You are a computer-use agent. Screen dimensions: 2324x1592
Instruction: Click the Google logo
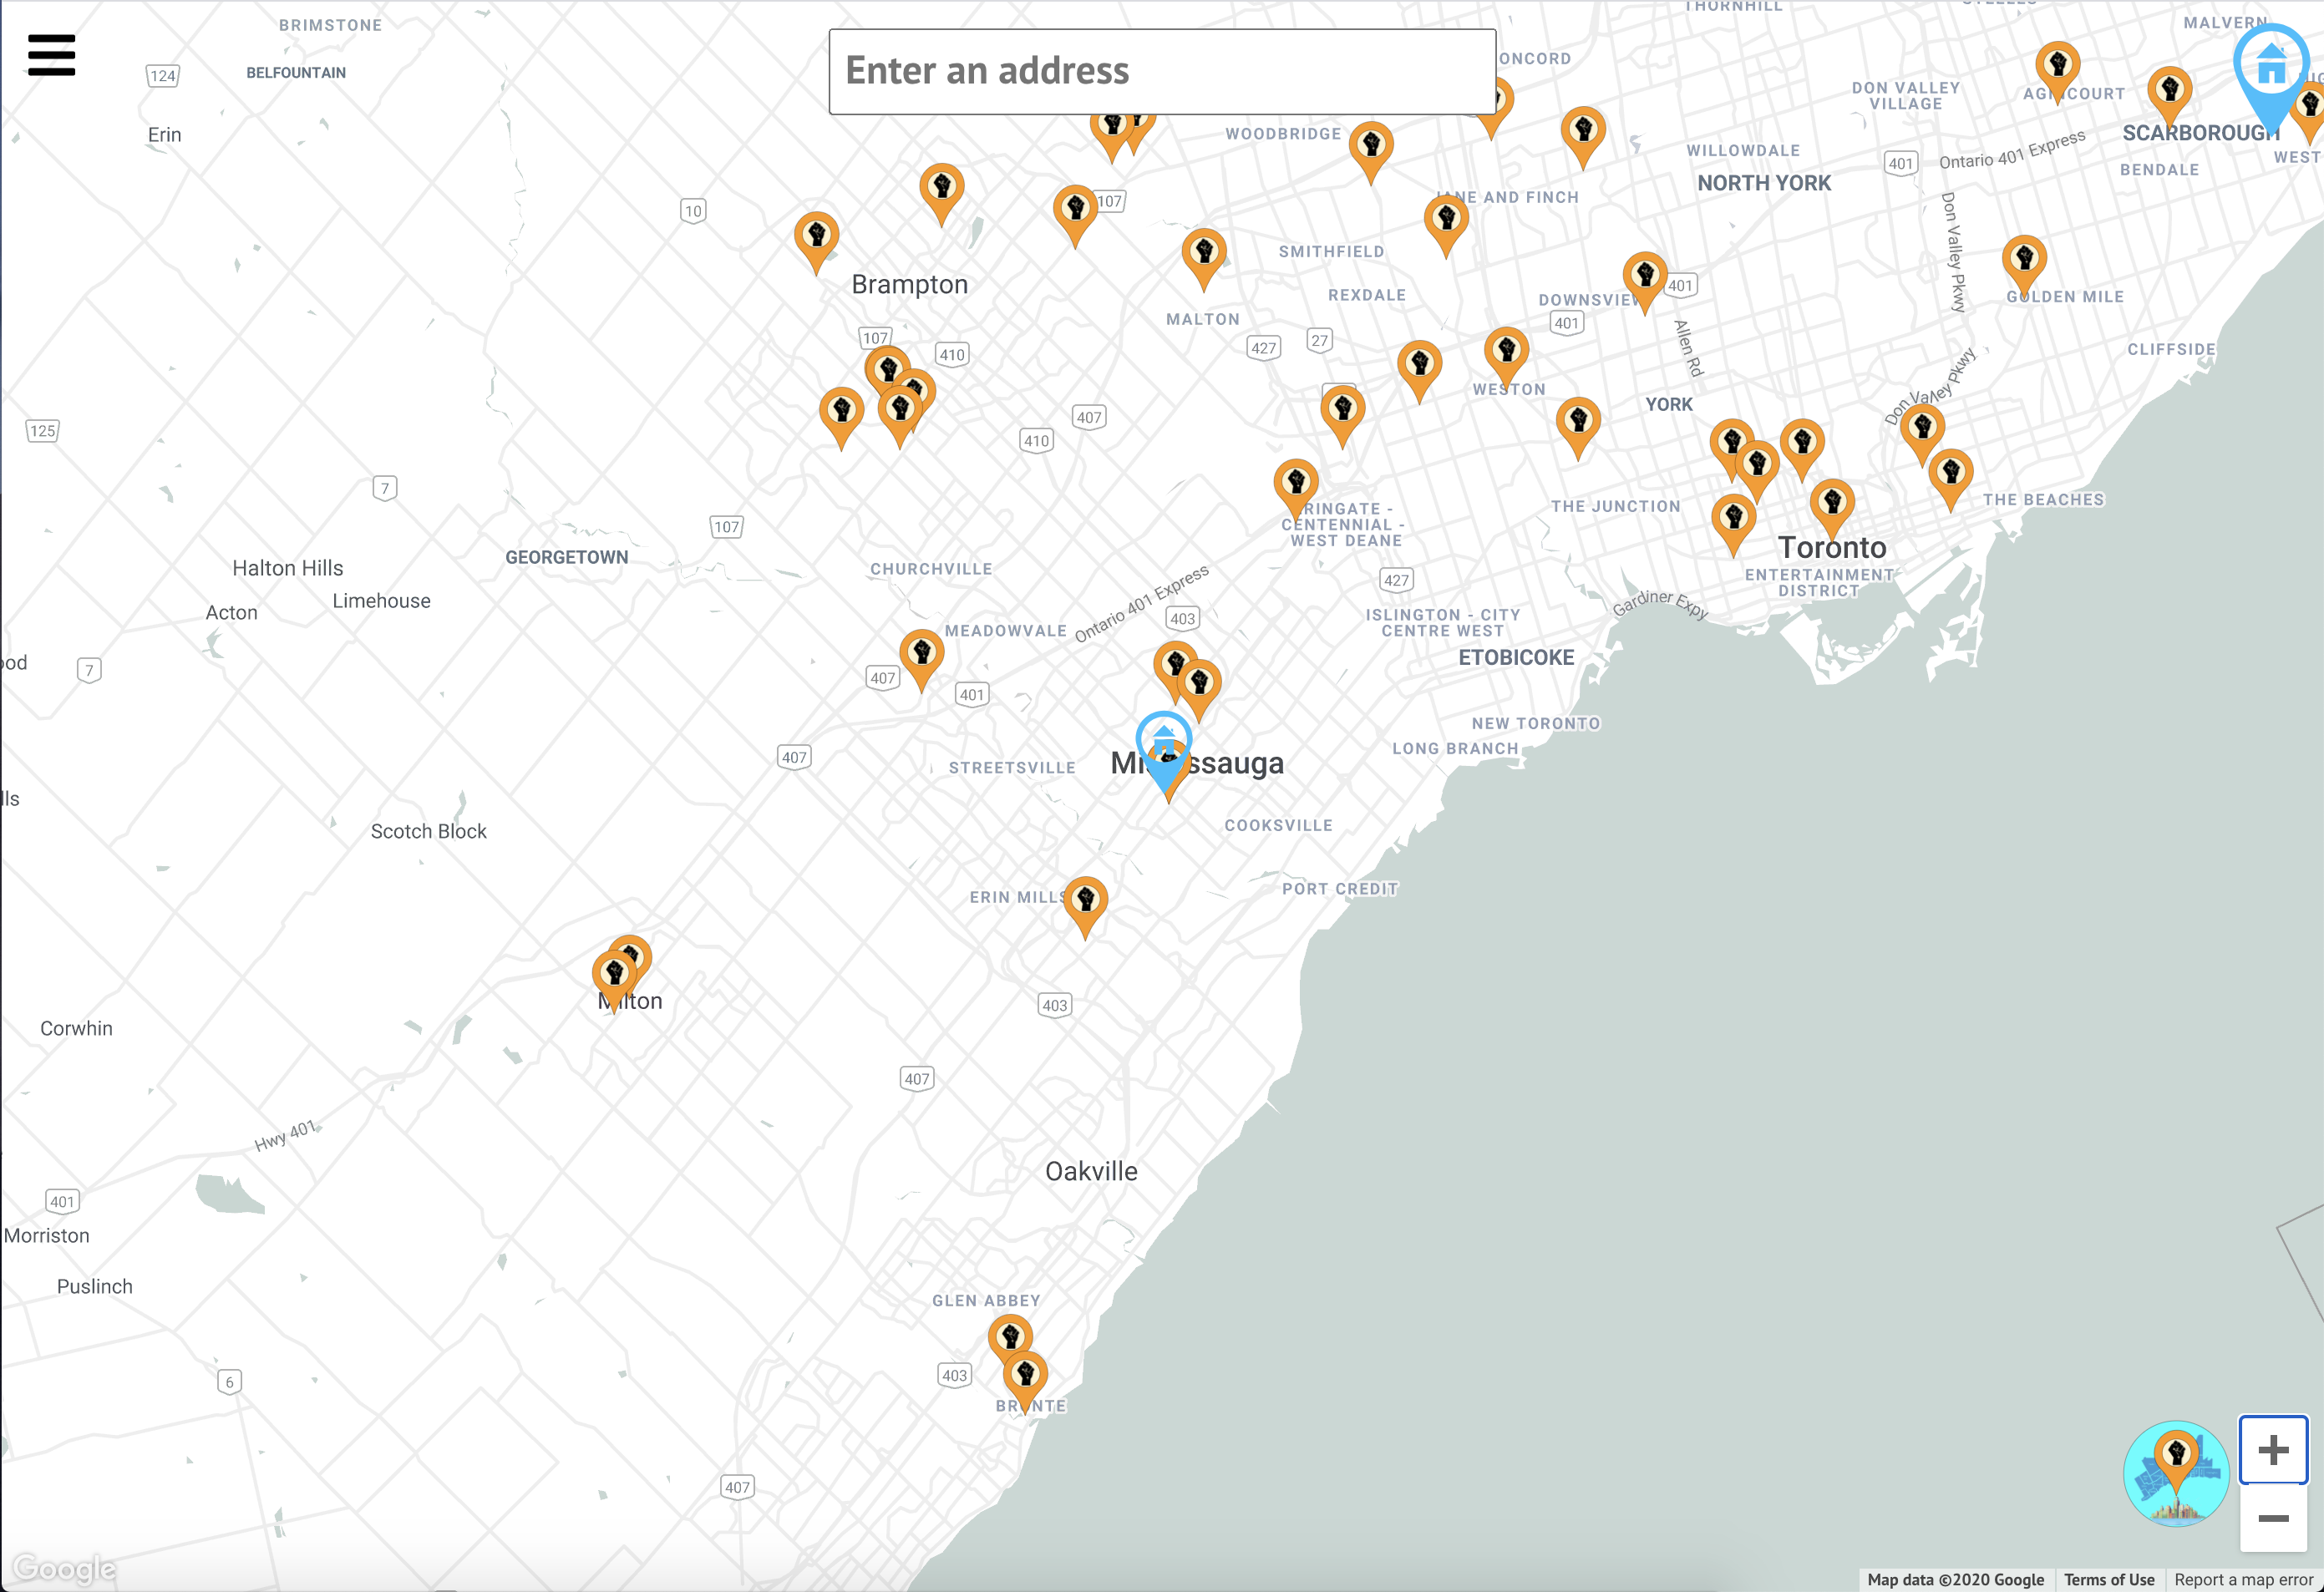64,1567
